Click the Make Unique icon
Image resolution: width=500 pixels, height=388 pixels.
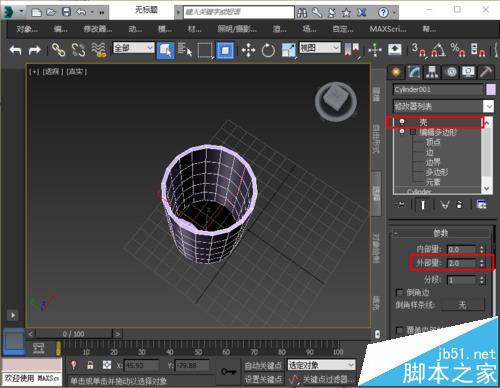point(445,205)
